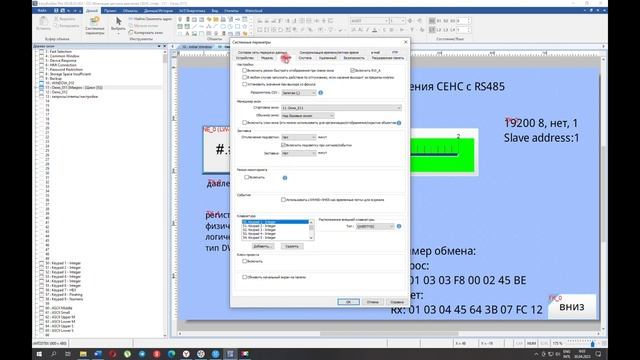Pin the window tree panel
The width and height of the screenshot is (640, 360).
click(x=159, y=46)
